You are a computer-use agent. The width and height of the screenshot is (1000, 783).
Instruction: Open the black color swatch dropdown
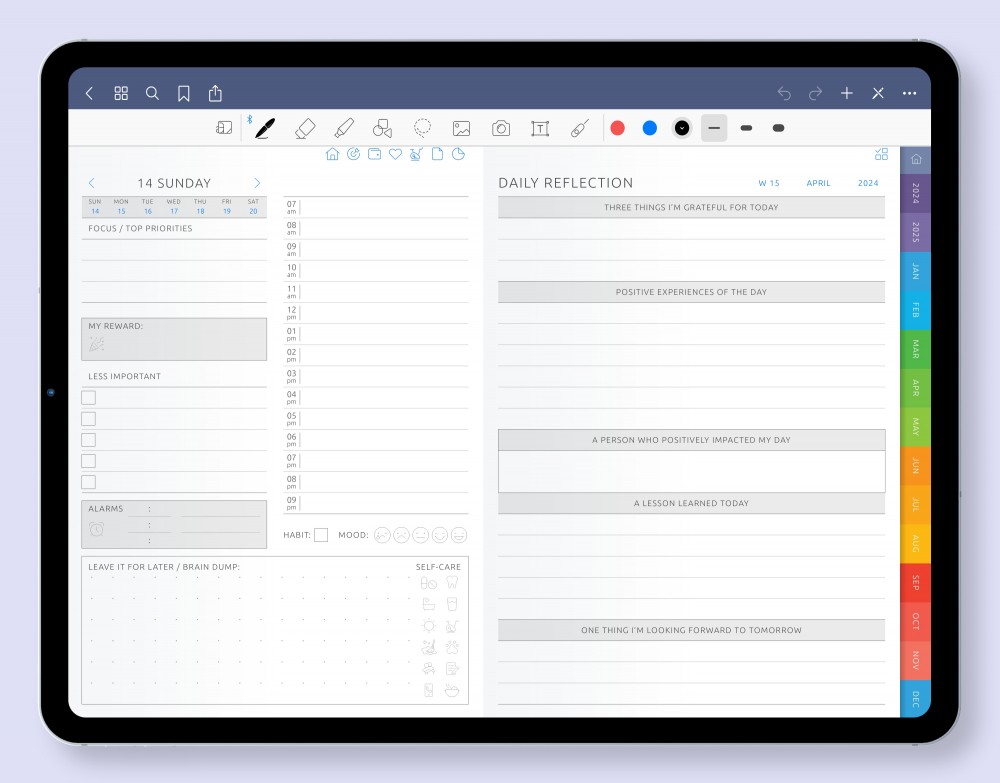pos(682,128)
